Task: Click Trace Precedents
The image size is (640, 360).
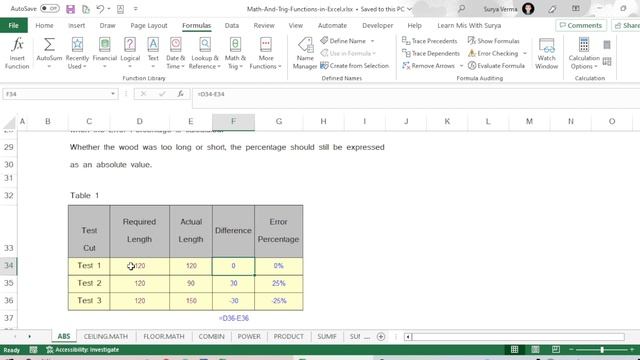Action: 430,41
